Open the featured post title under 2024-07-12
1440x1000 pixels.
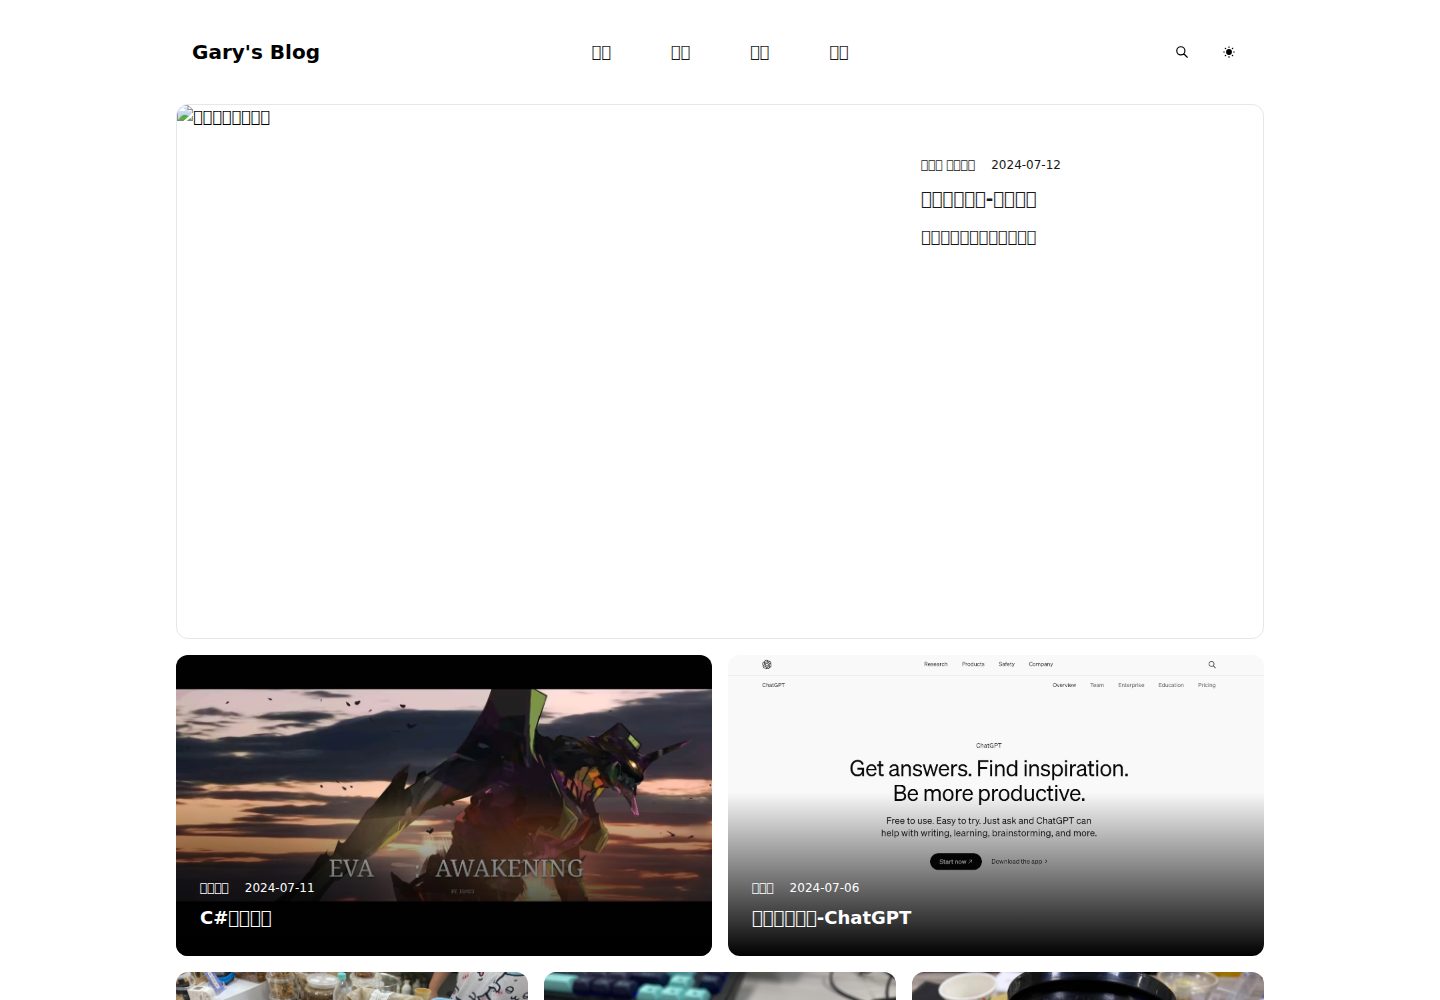tap(978, 199)
